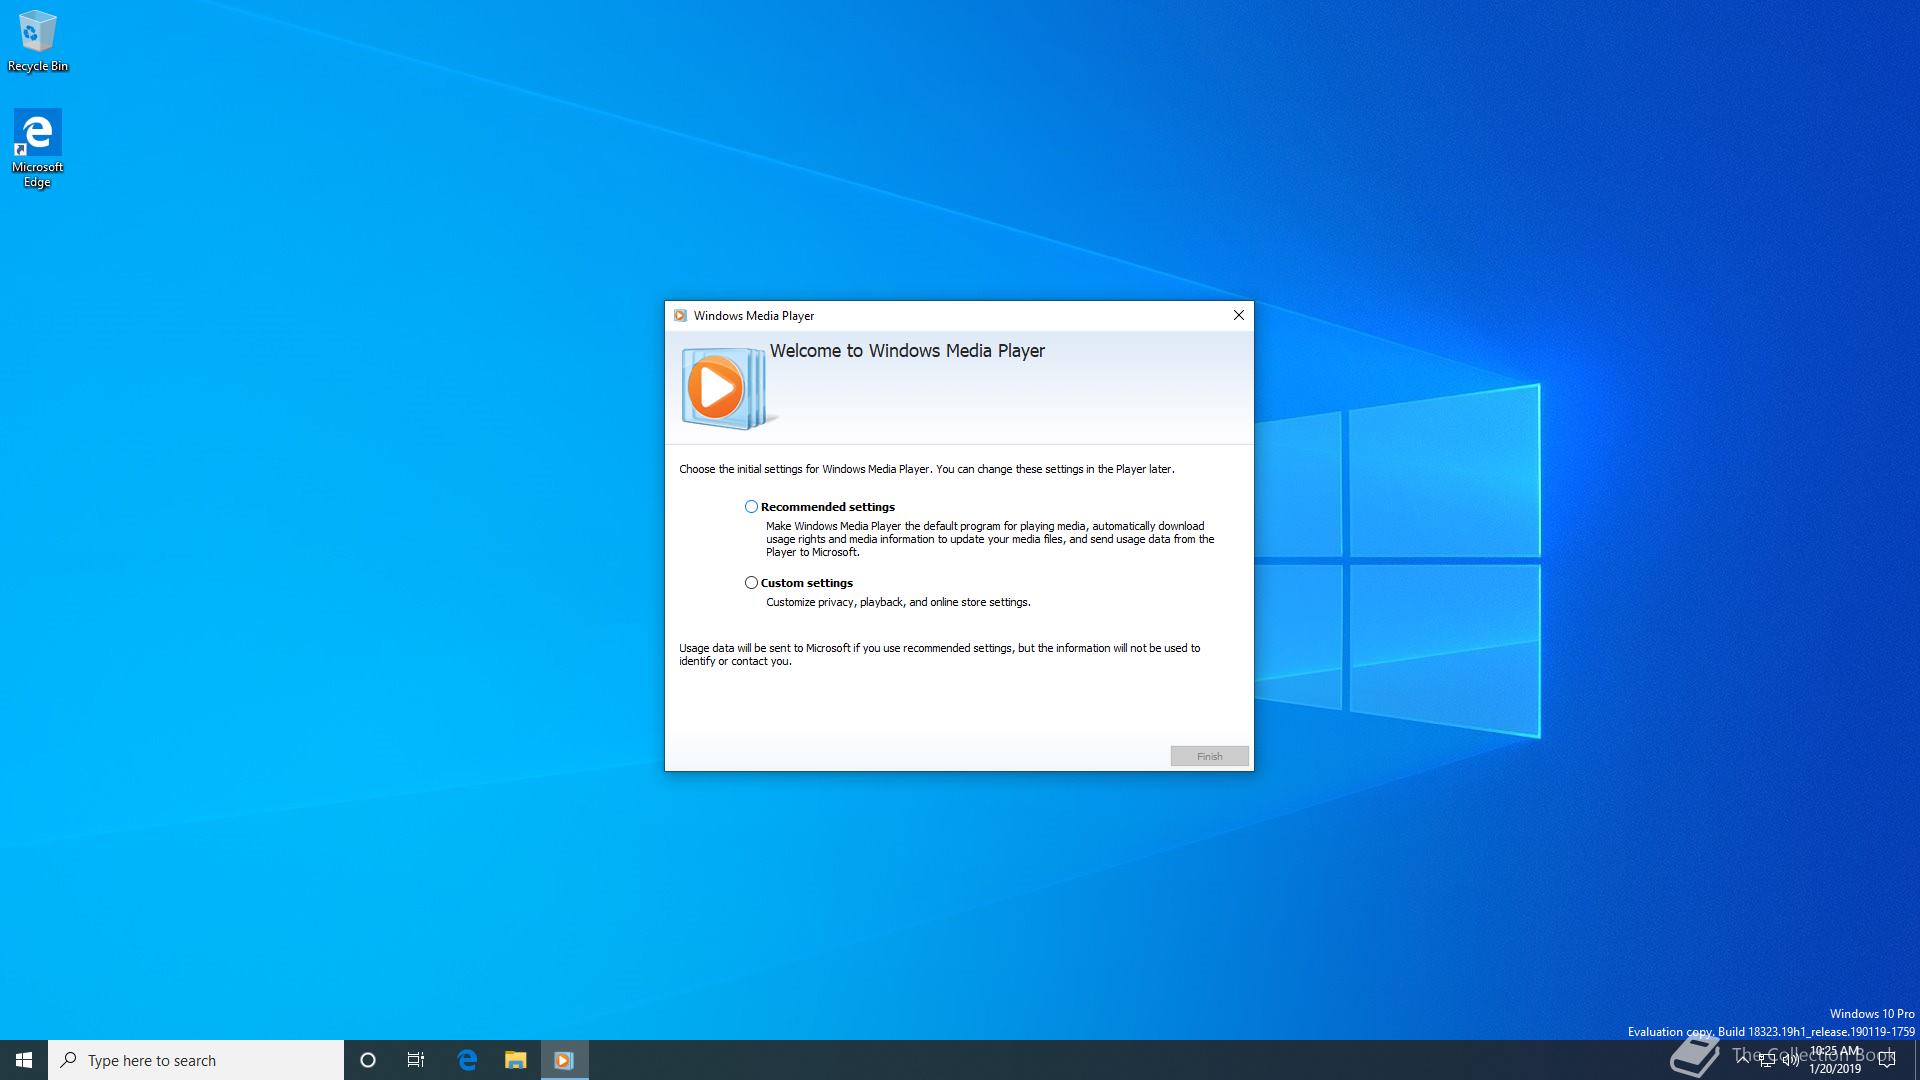Click the Windows Media Player title bar icon
The width and height of the screenshot is (1920, 1080).
[680, 315]
